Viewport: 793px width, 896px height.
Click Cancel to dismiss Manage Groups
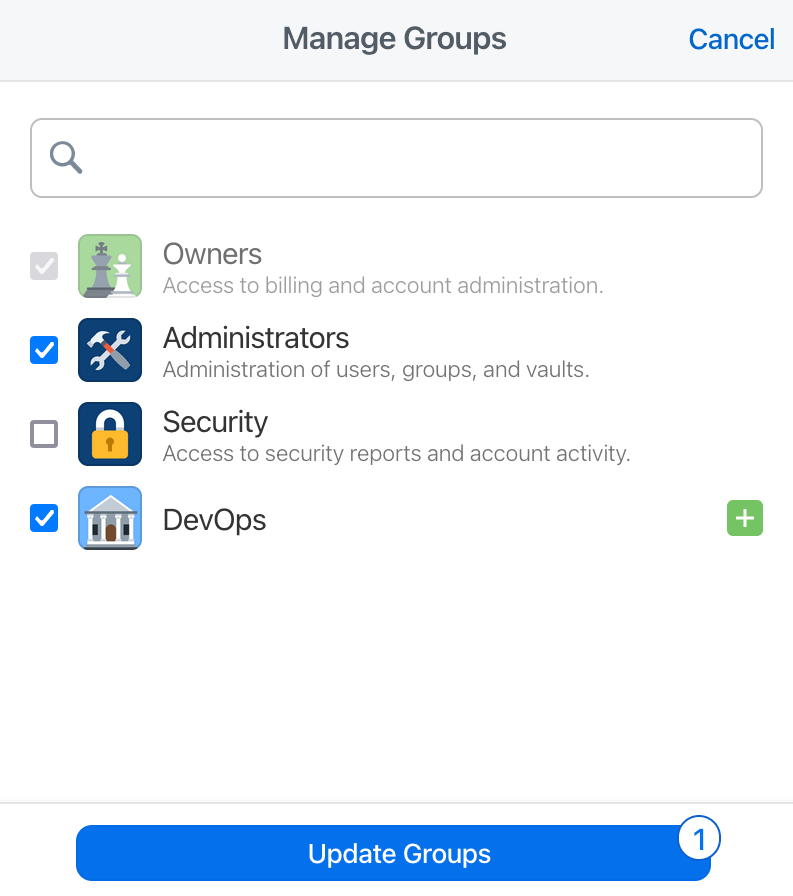pyautogui.click(x=731, y=39)
